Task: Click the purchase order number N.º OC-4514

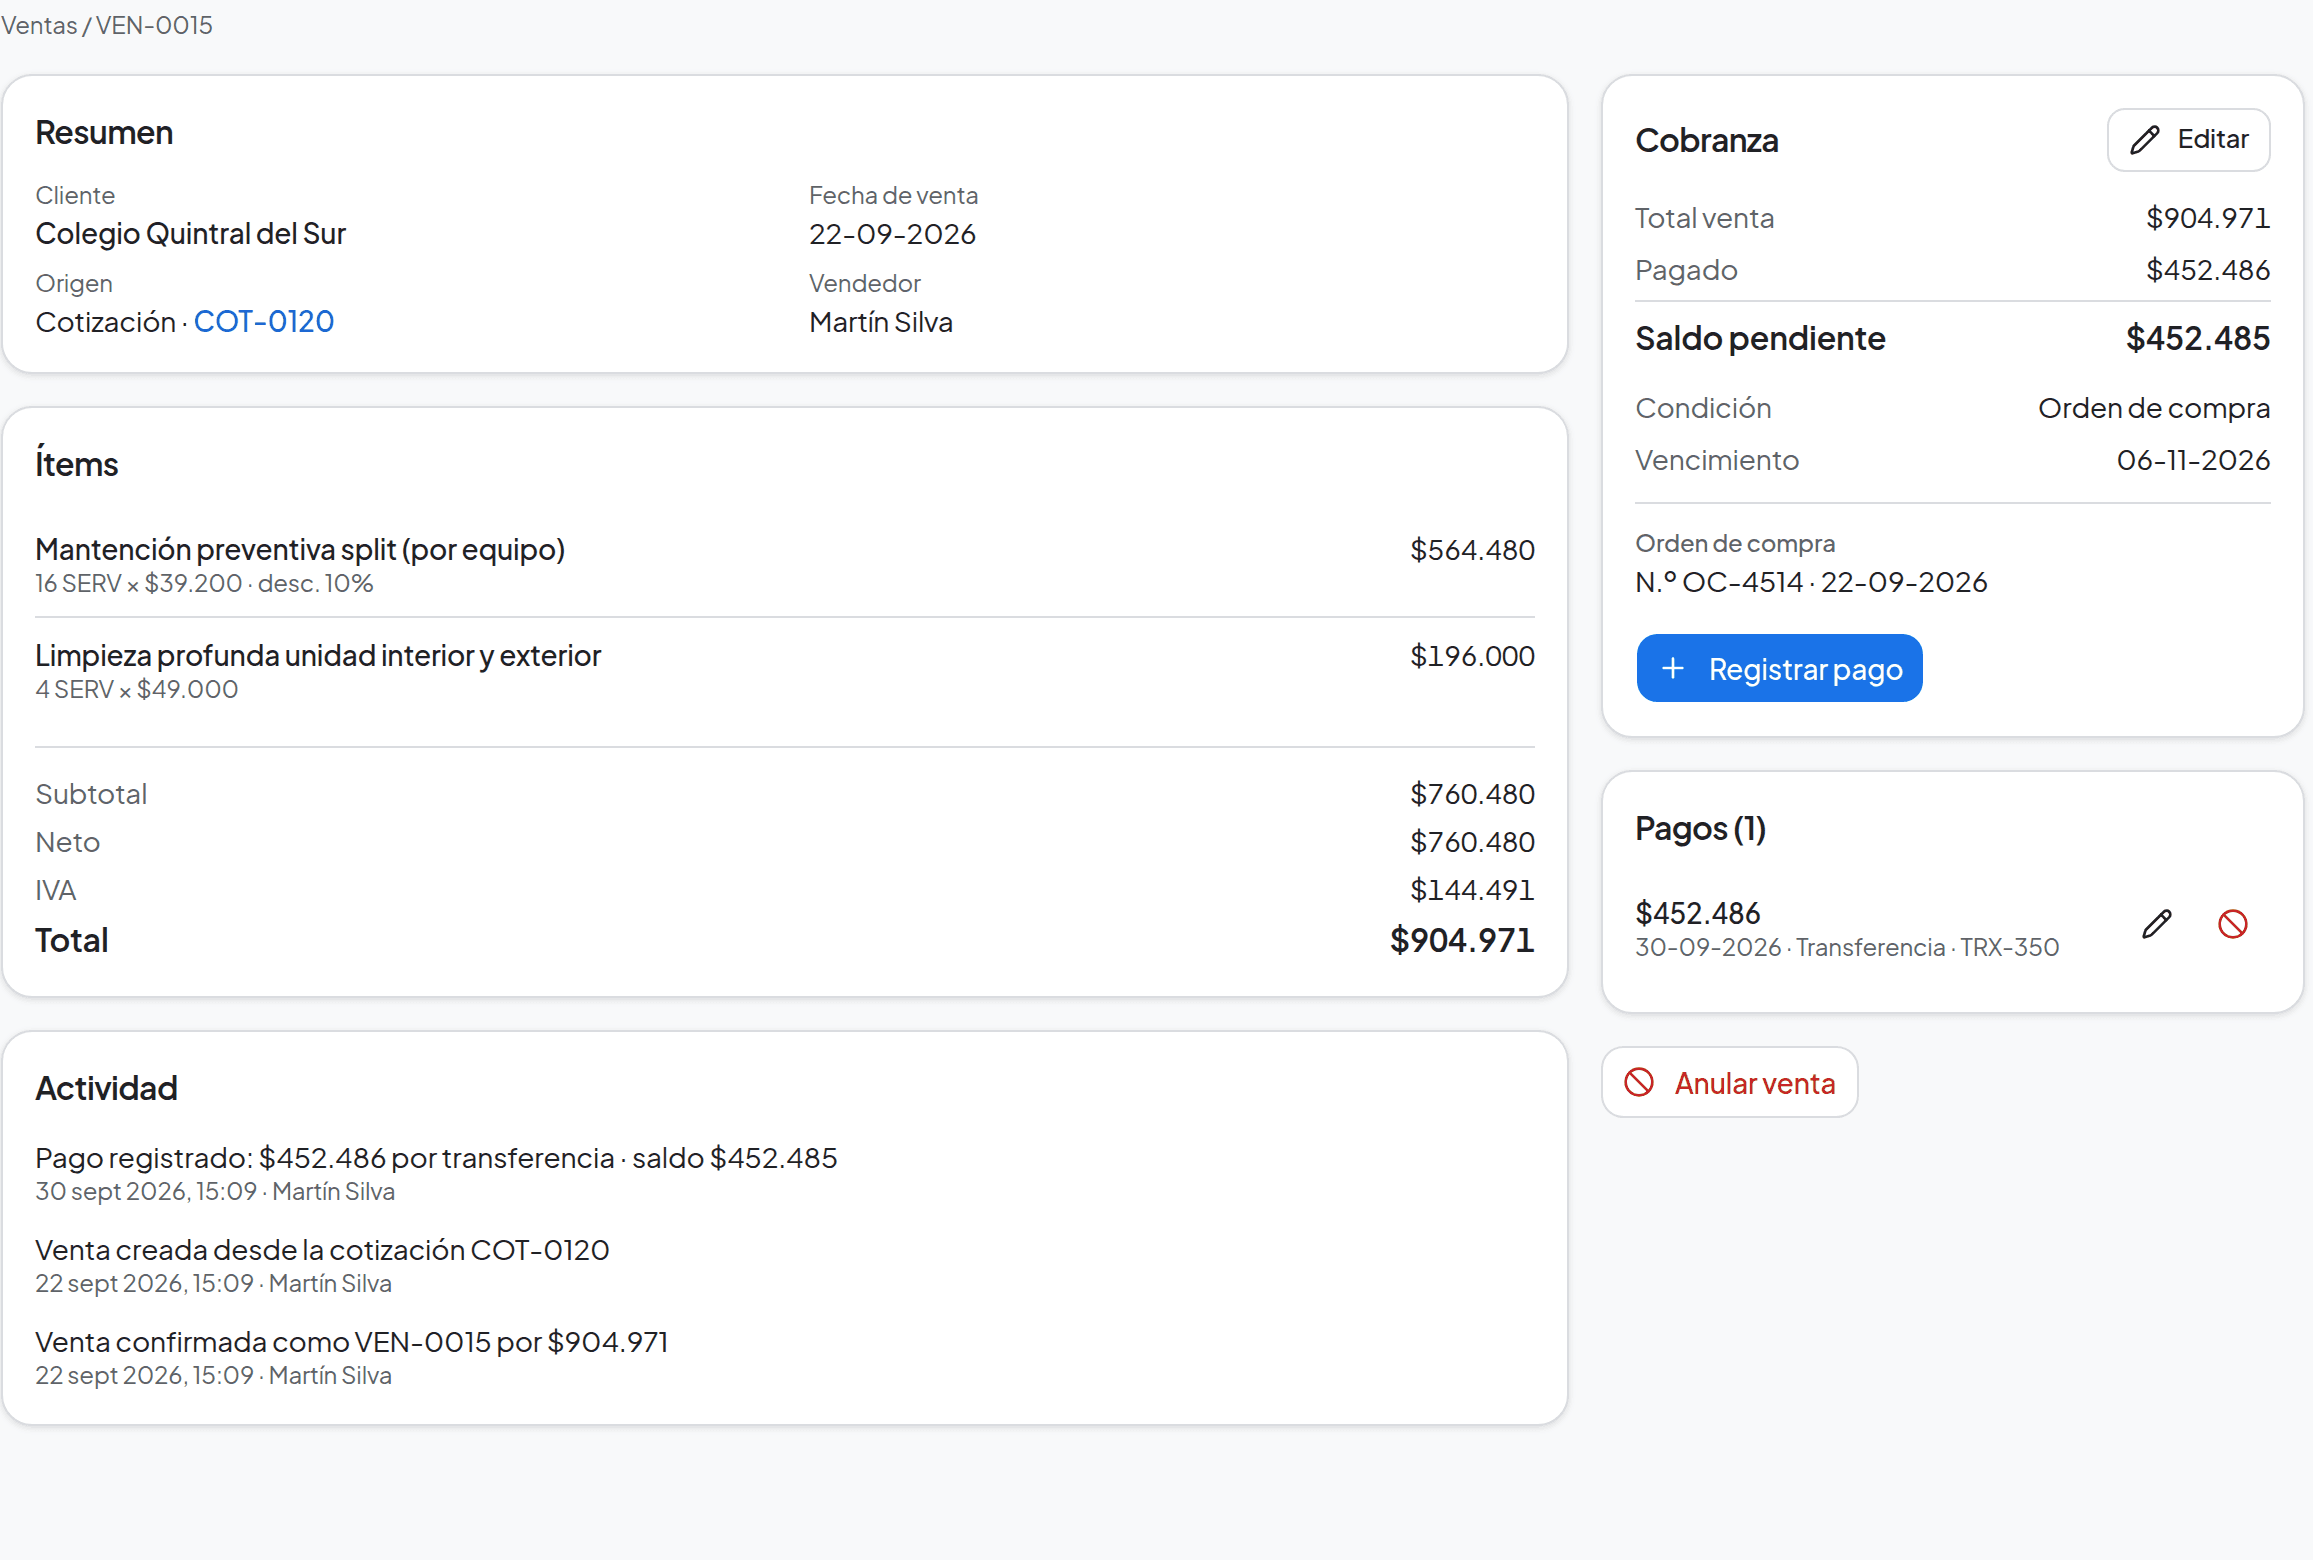Action: 1720,582
